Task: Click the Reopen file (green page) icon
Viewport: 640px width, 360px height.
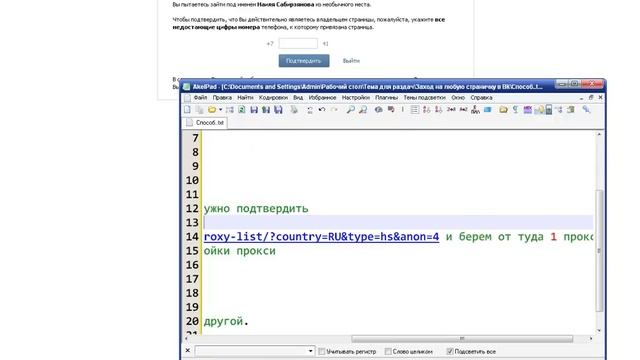Action: pos(242,110)
